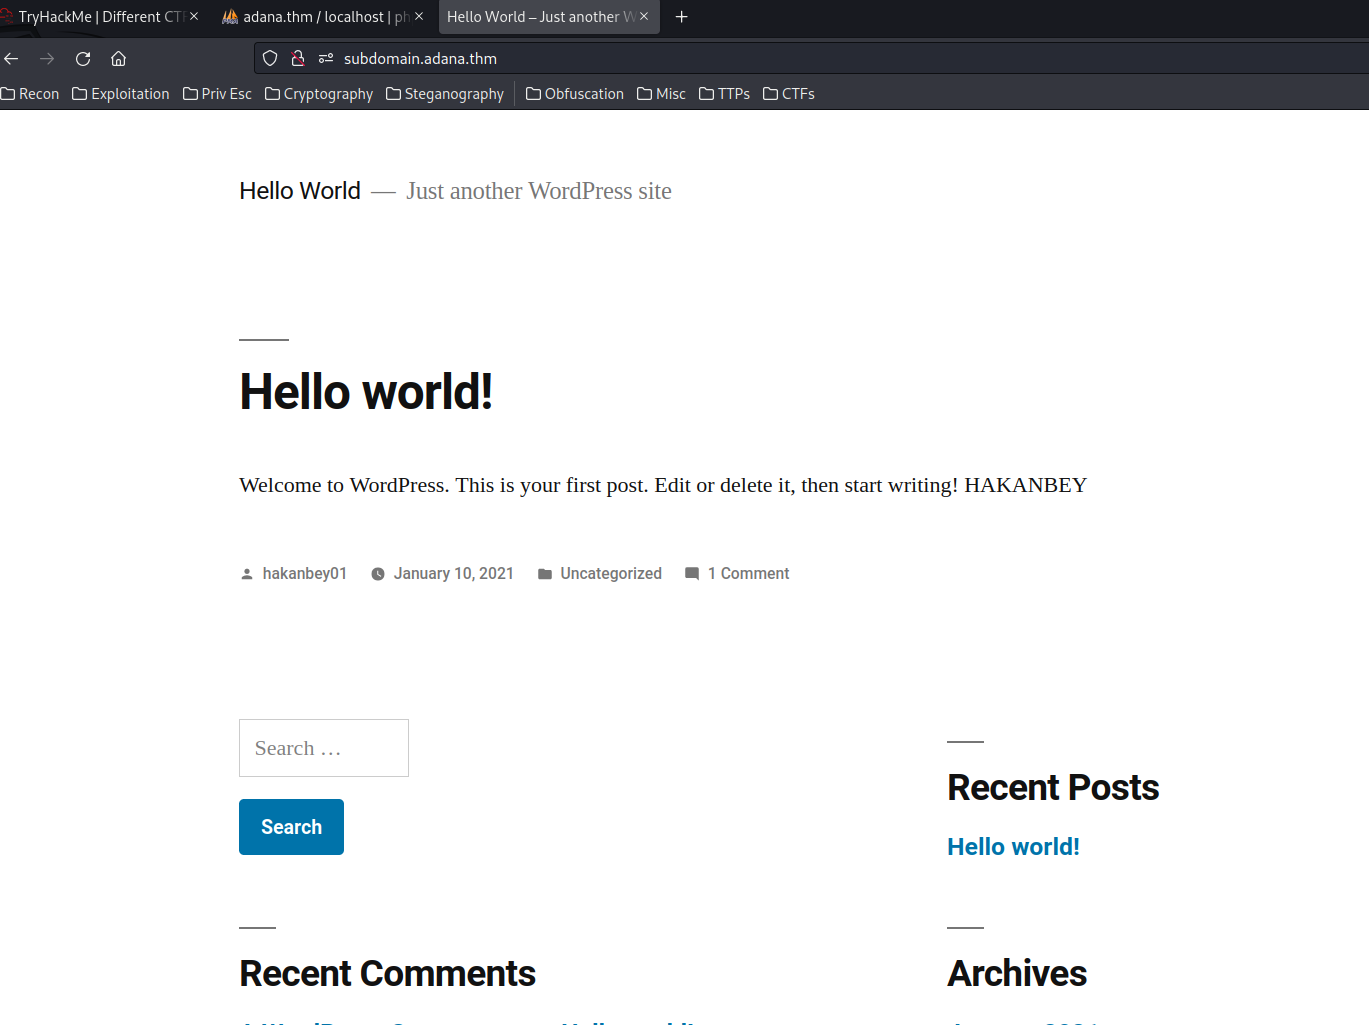Switch to the TryHackMe Different CTF tab
This screenshot has height=1025, width=1369.
[x=100, y=17]
